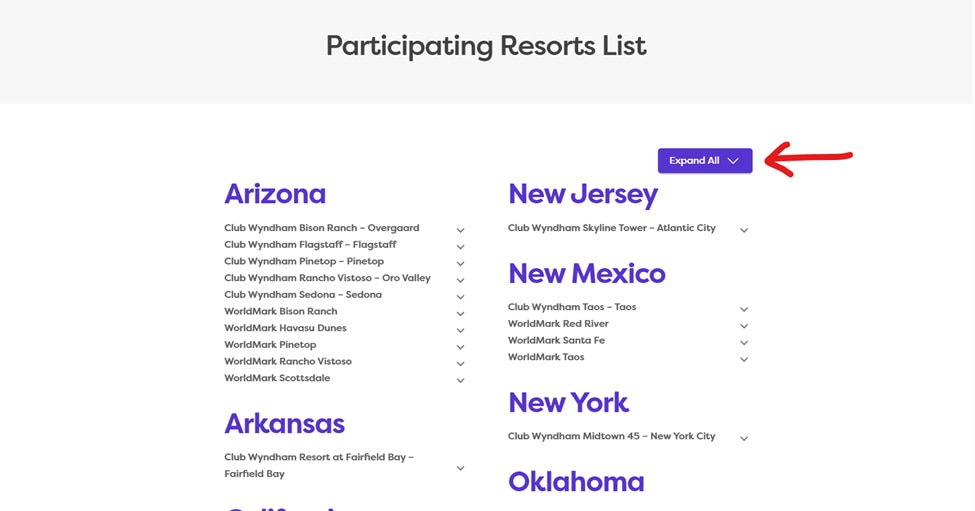Click the New Jersey state heading
This screenshot has height=511, width=975.
click(583, 195)
